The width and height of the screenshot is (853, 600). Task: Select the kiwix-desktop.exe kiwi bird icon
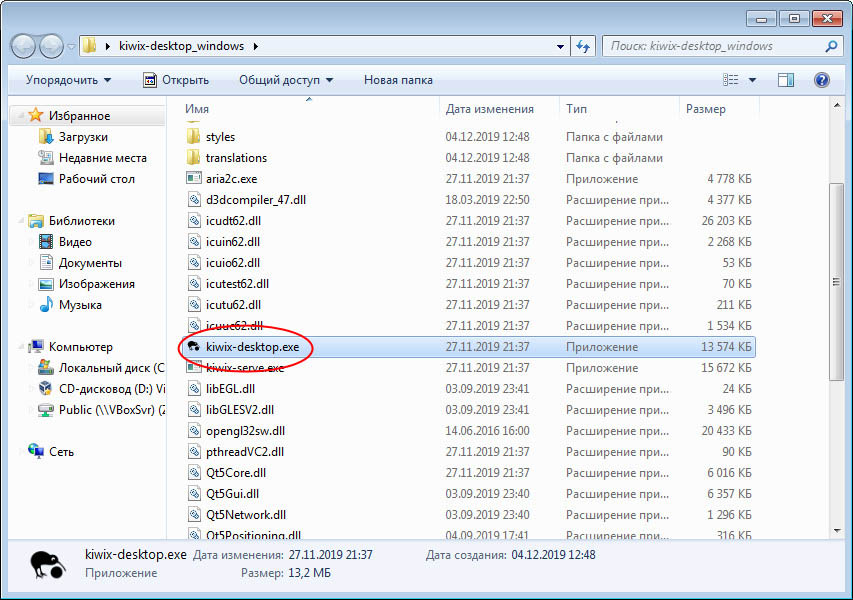194,346
